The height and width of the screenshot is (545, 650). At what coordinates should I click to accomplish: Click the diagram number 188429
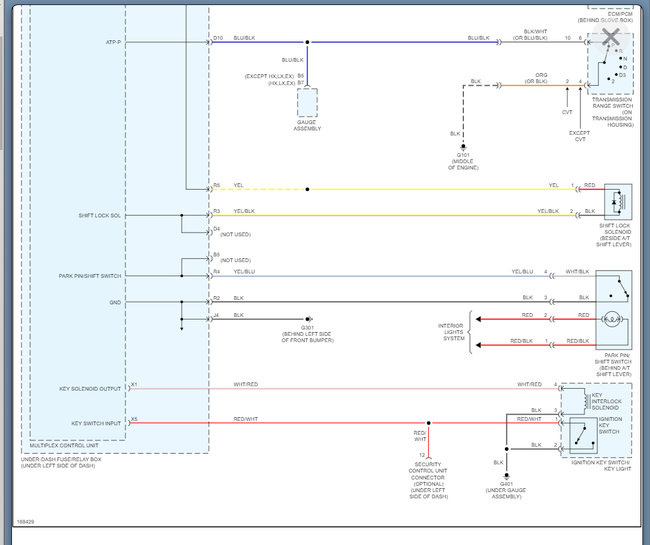pyautogui.click(x=25, y=522)
